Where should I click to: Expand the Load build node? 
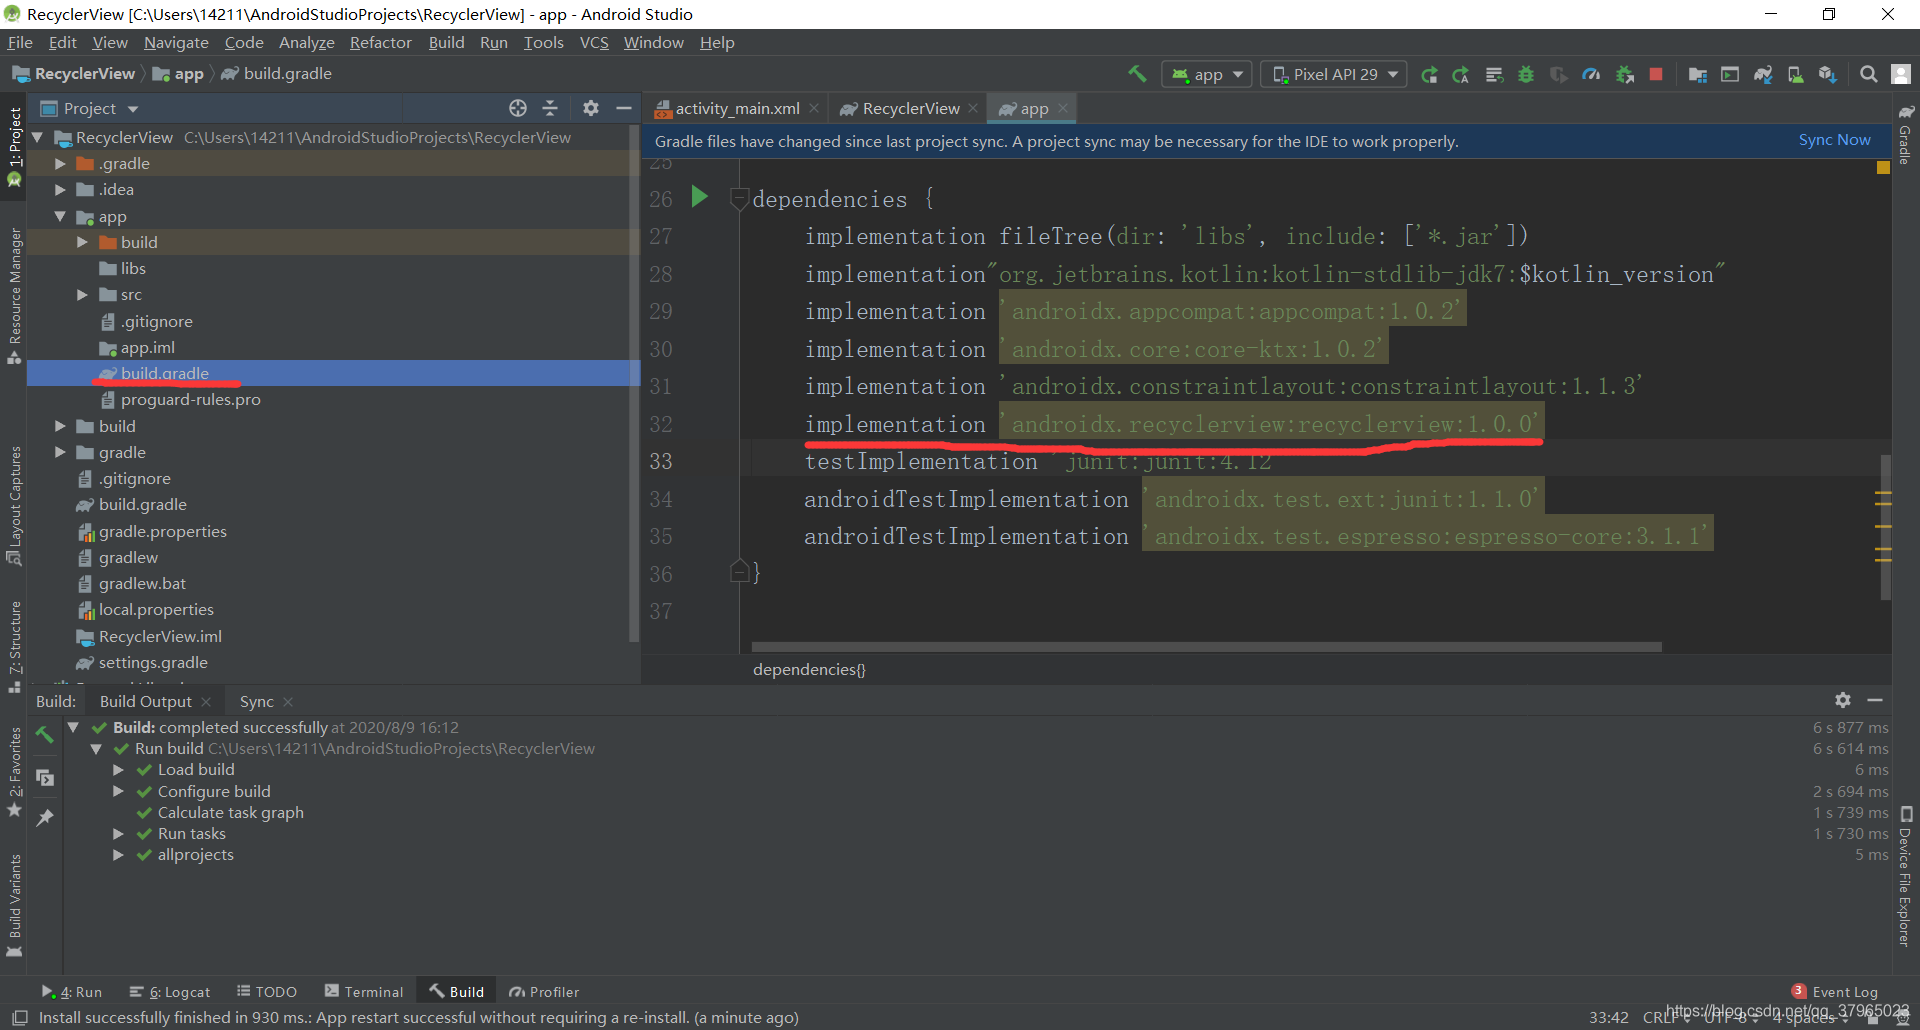[118, 770]
